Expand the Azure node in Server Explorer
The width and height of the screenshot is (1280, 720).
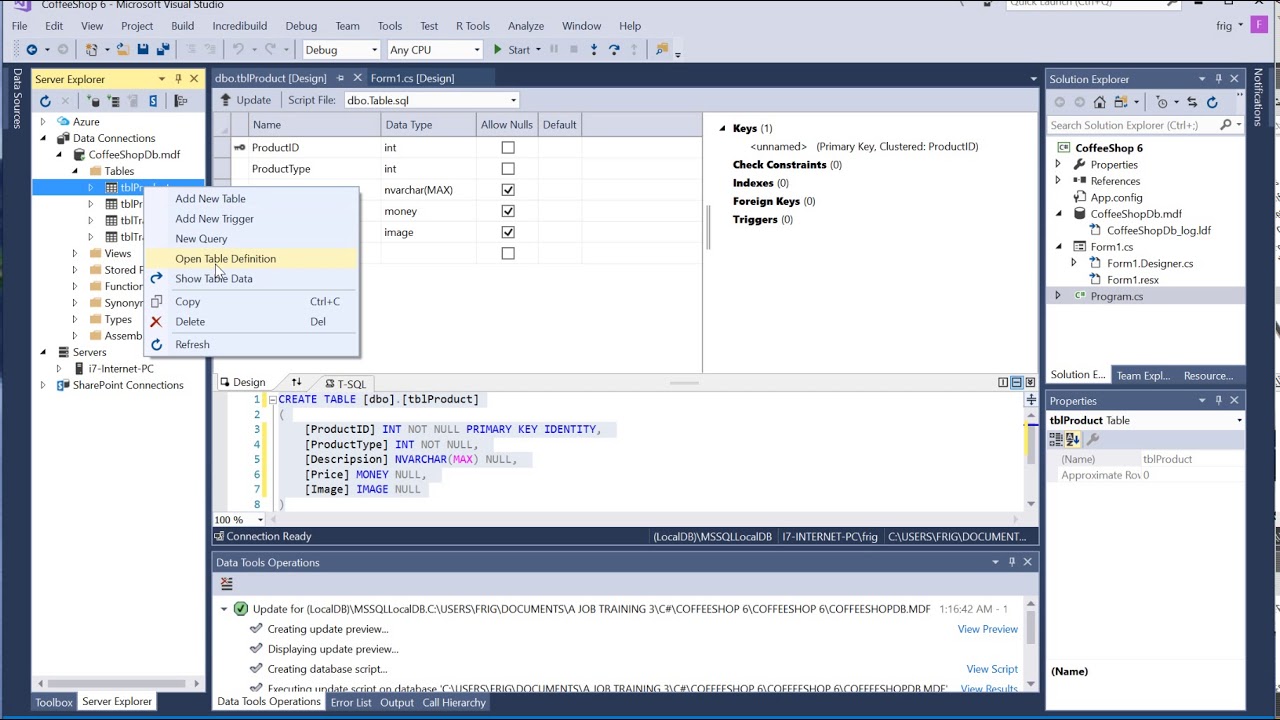click(x=43, y=122)
